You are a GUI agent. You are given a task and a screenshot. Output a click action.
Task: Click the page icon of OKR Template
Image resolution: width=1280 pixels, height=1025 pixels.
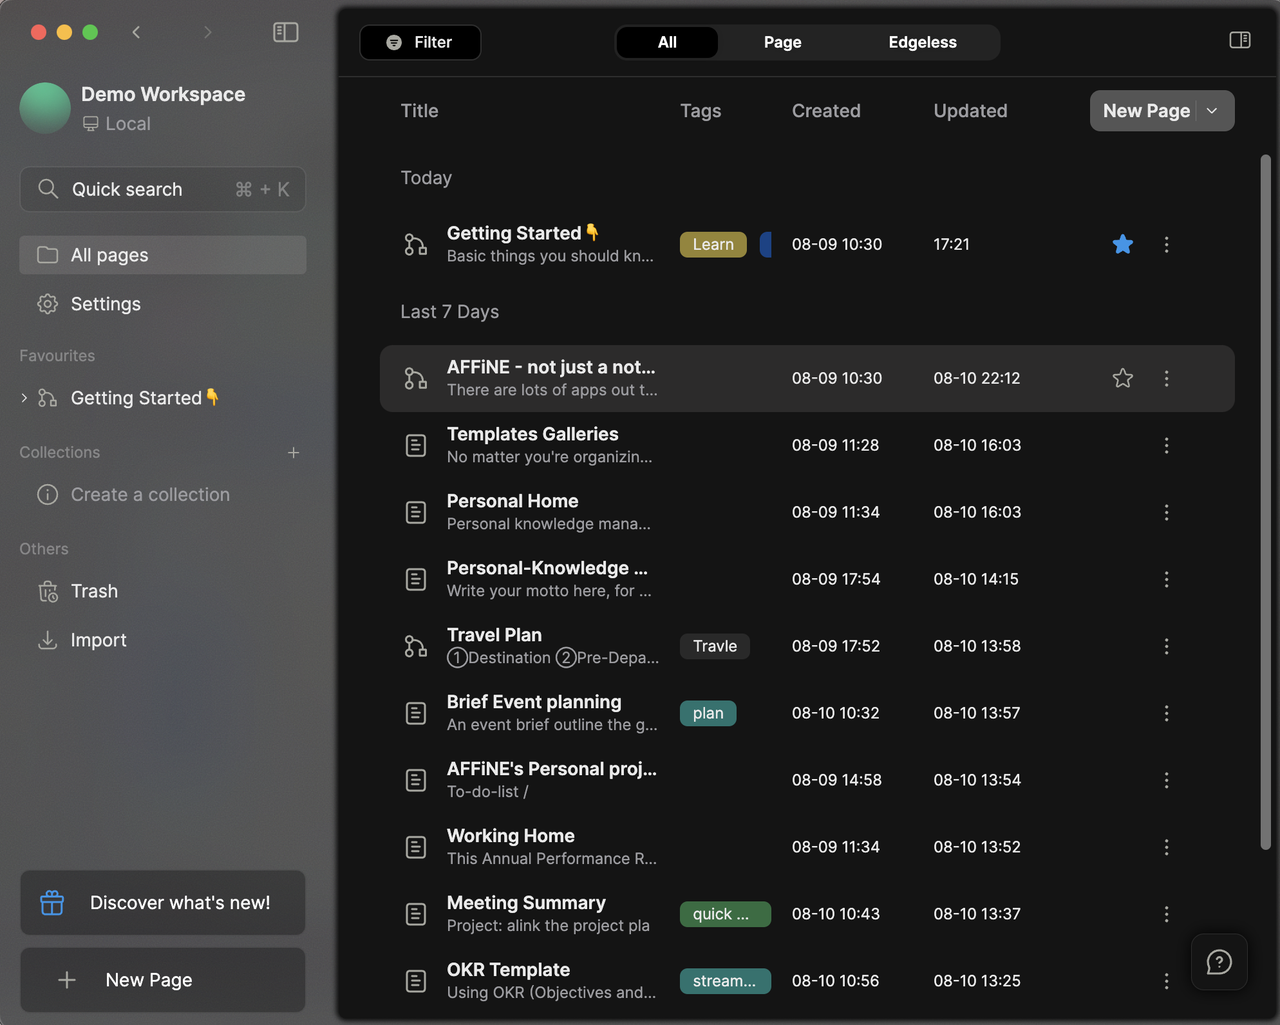(x=416, y=981)
